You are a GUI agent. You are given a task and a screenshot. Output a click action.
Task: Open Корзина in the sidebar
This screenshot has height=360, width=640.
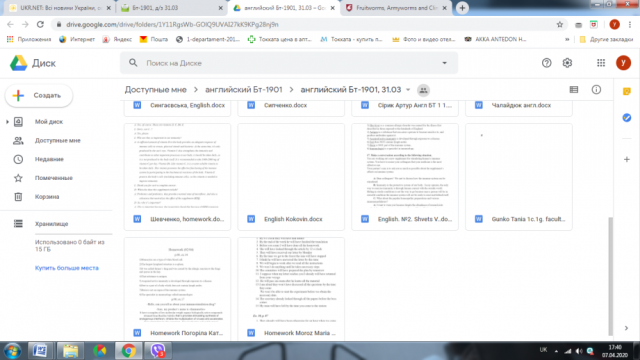[47, 197]
